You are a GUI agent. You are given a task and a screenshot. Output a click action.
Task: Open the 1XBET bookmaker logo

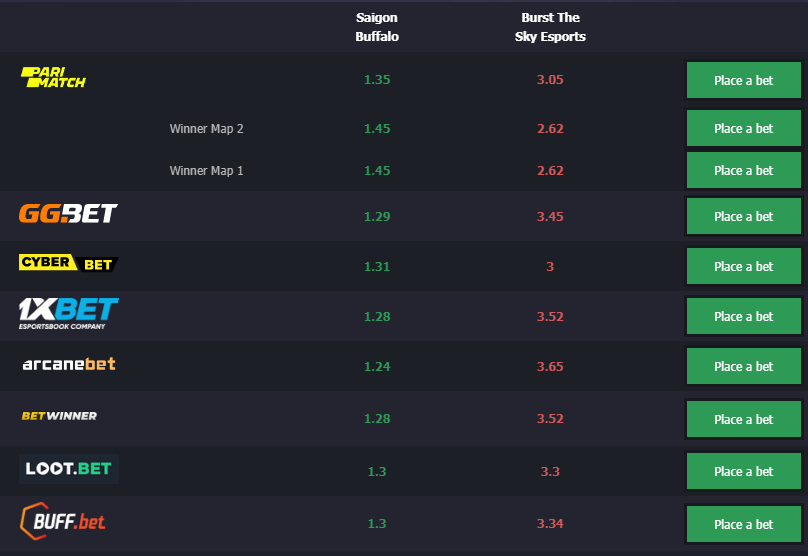[69, 313]
